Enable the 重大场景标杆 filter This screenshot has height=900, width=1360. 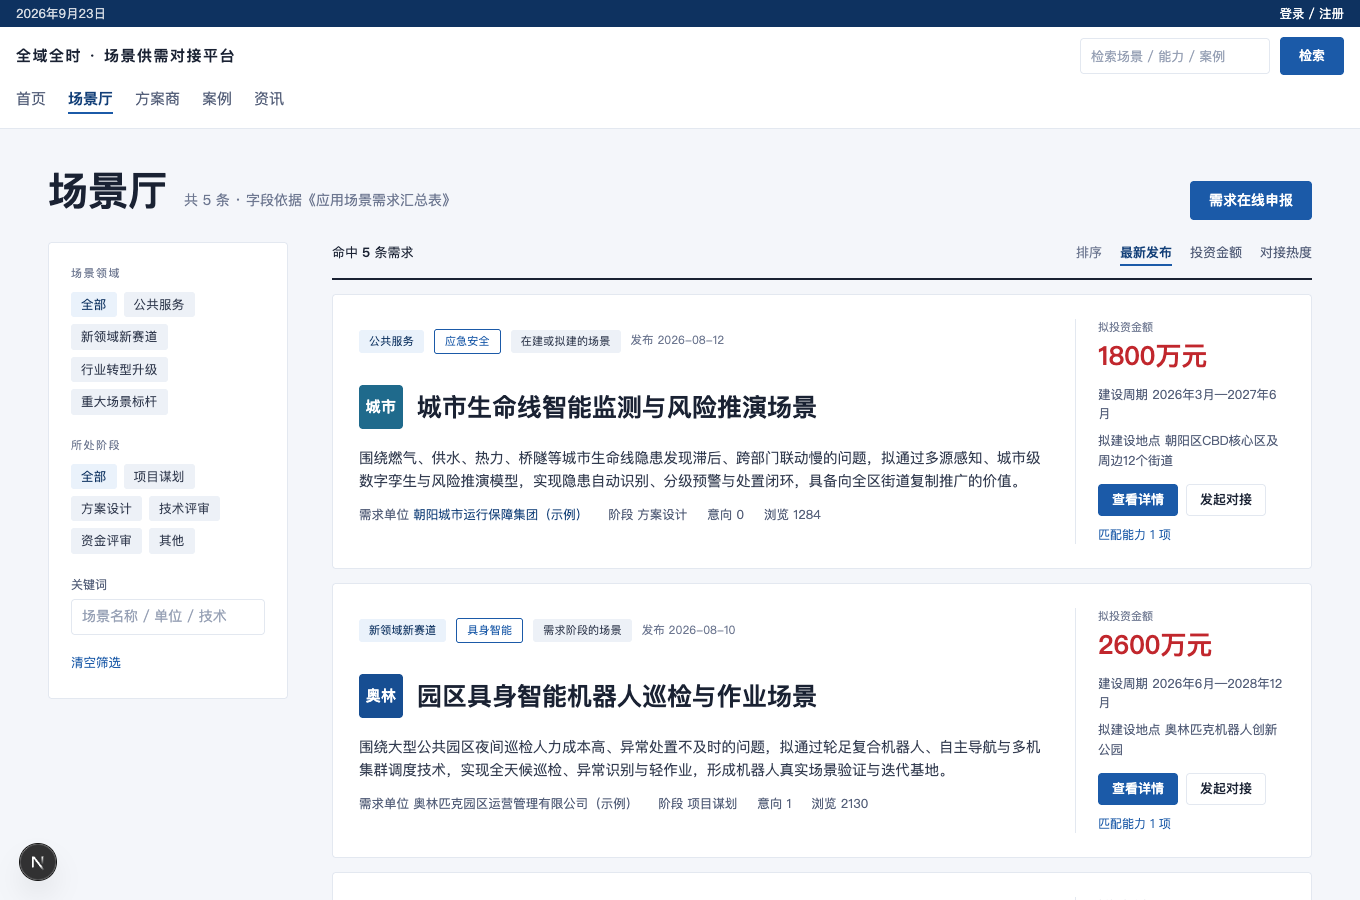pyautogui.click(x=119, y=402)
